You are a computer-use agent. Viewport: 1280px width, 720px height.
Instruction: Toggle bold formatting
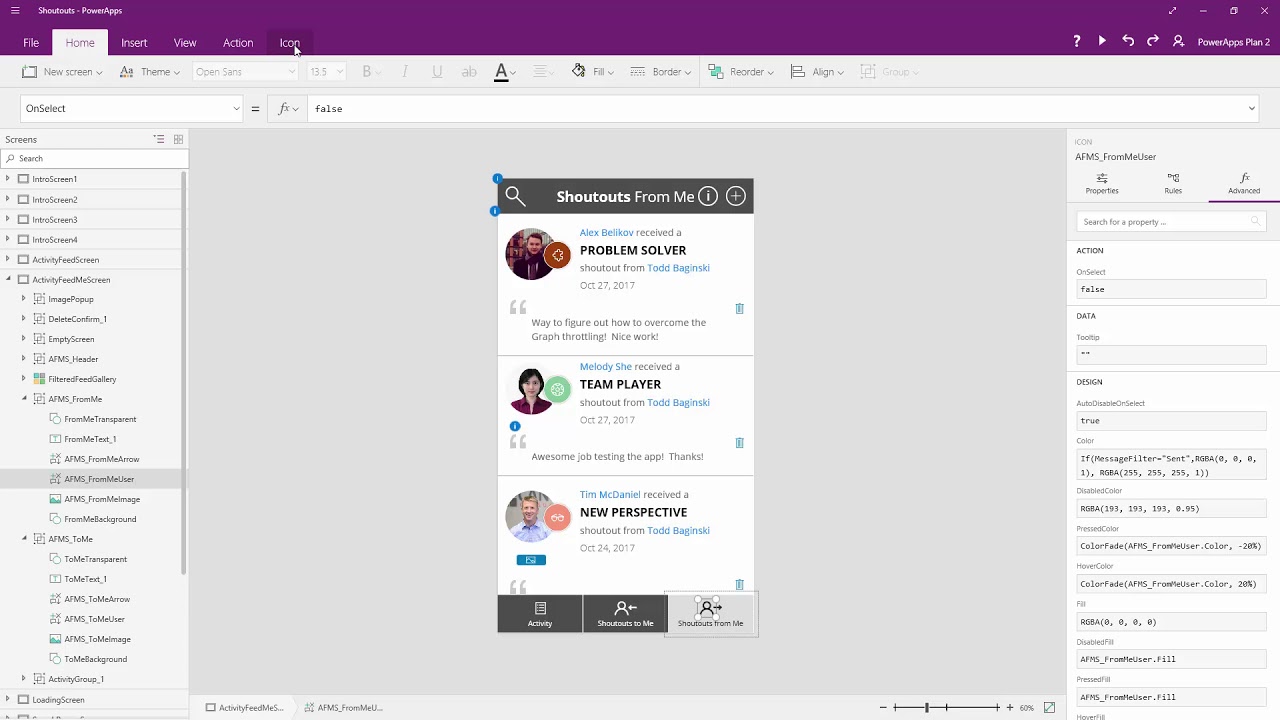point(367,72)
